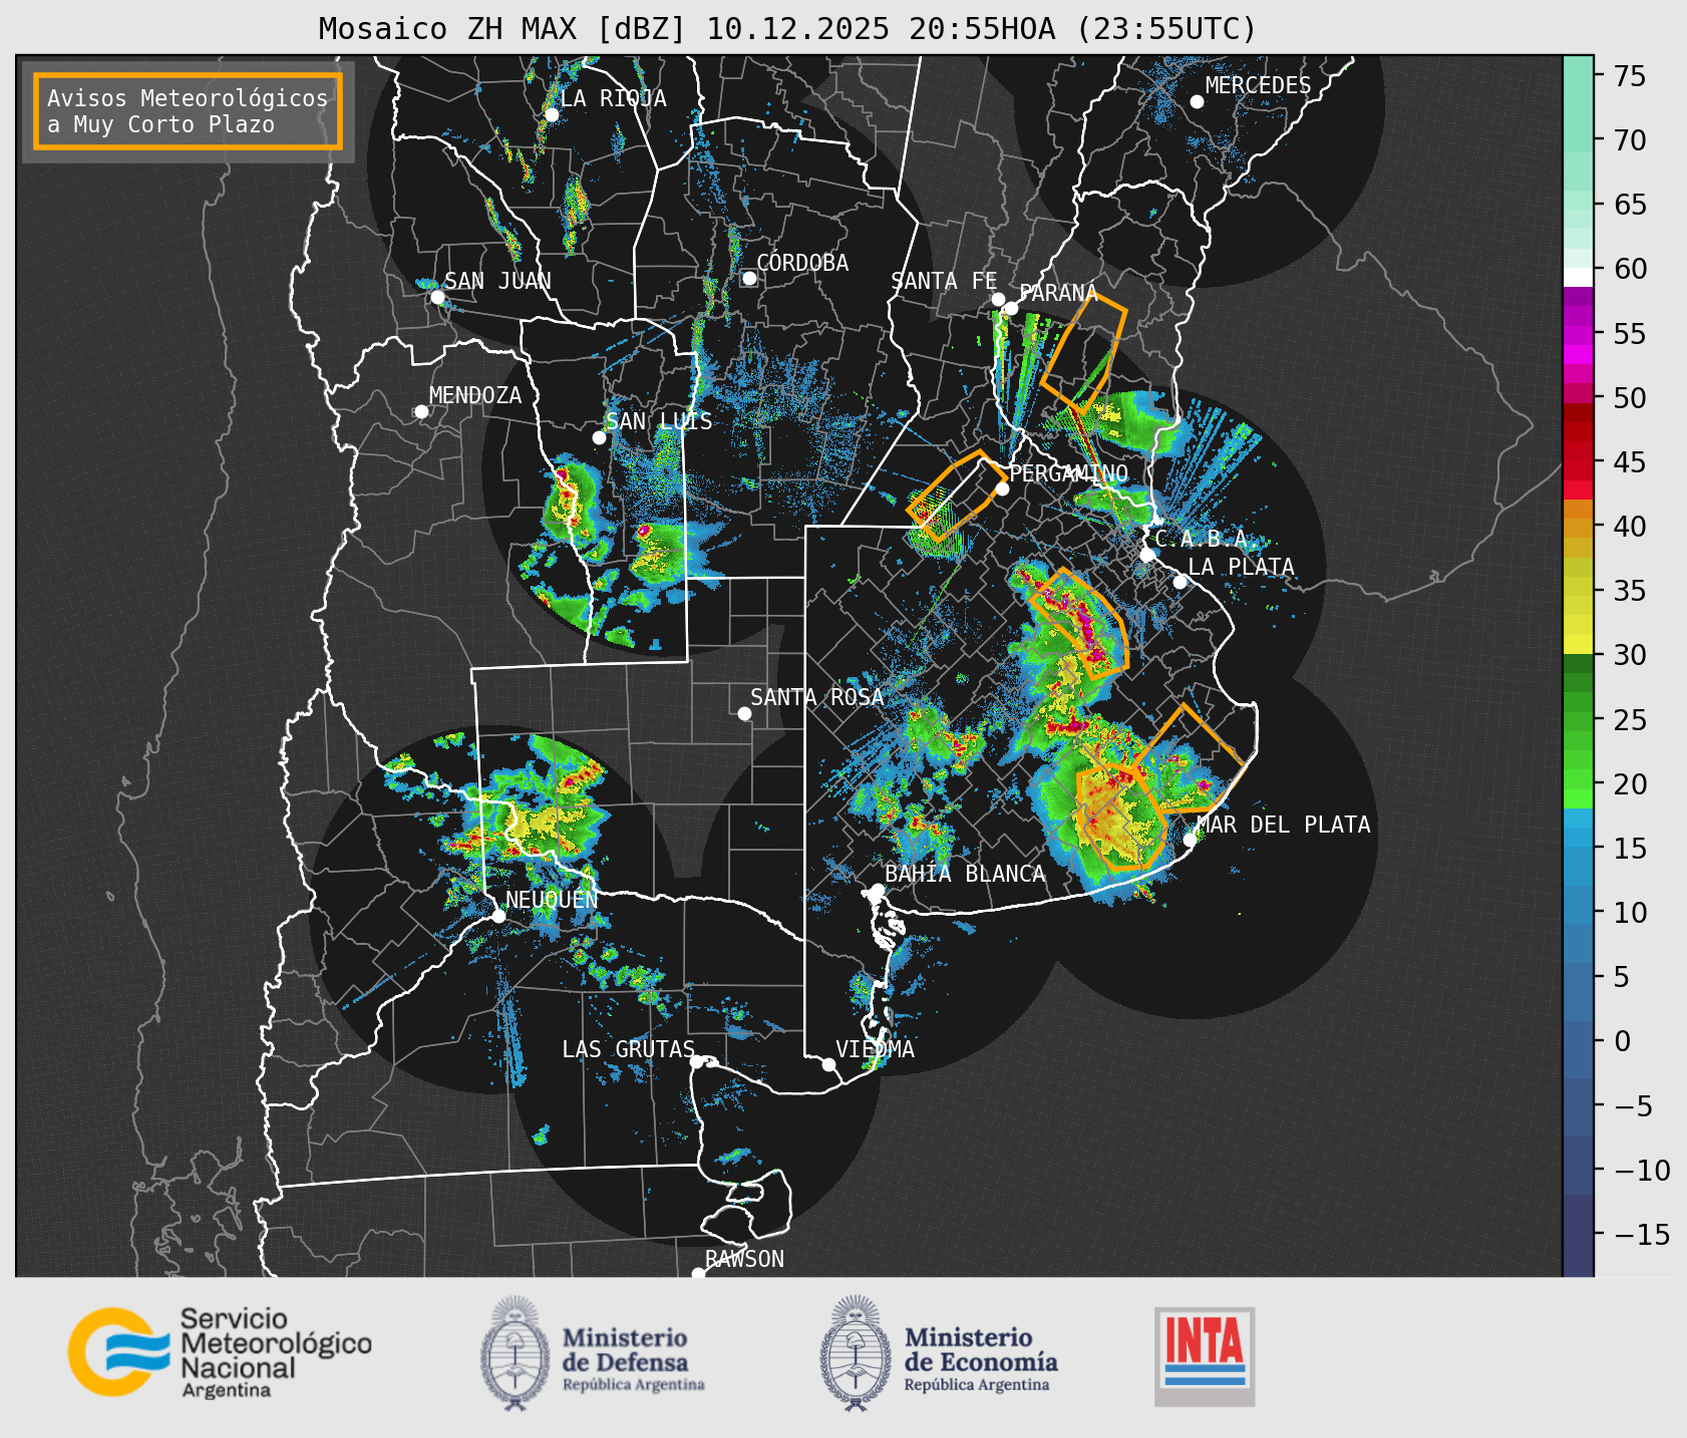Pick the yellow 30 dBZ band in the color bar
This screenshot has width=1687, height=1438.
pyautogui.click(x=1578, y=646)
